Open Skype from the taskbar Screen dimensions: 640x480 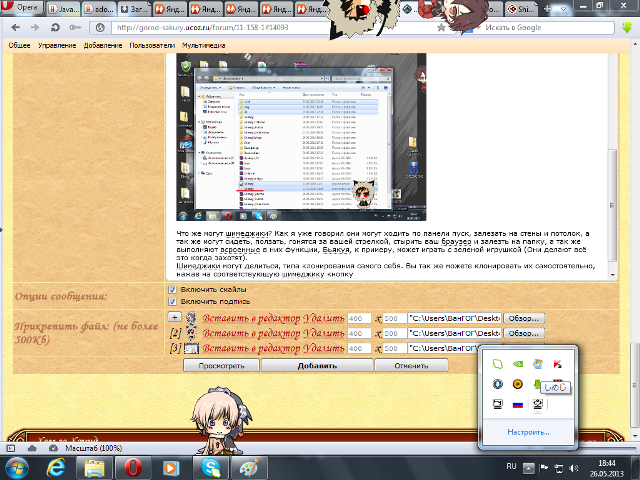pyautogui.click(x=211, y=467)
